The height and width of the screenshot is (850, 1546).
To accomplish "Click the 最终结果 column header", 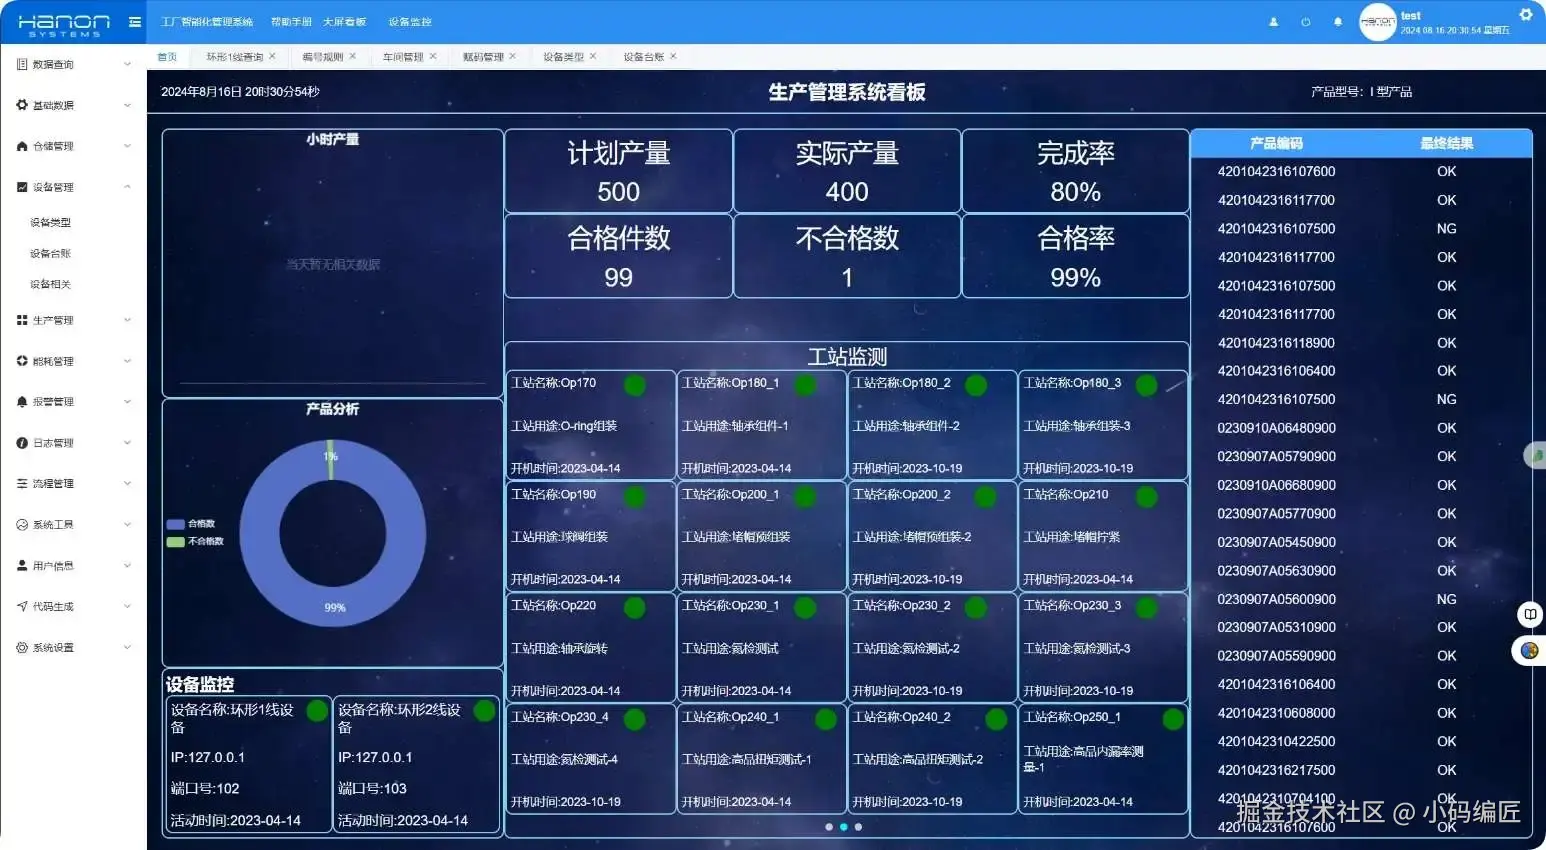I will (1446, 143).
